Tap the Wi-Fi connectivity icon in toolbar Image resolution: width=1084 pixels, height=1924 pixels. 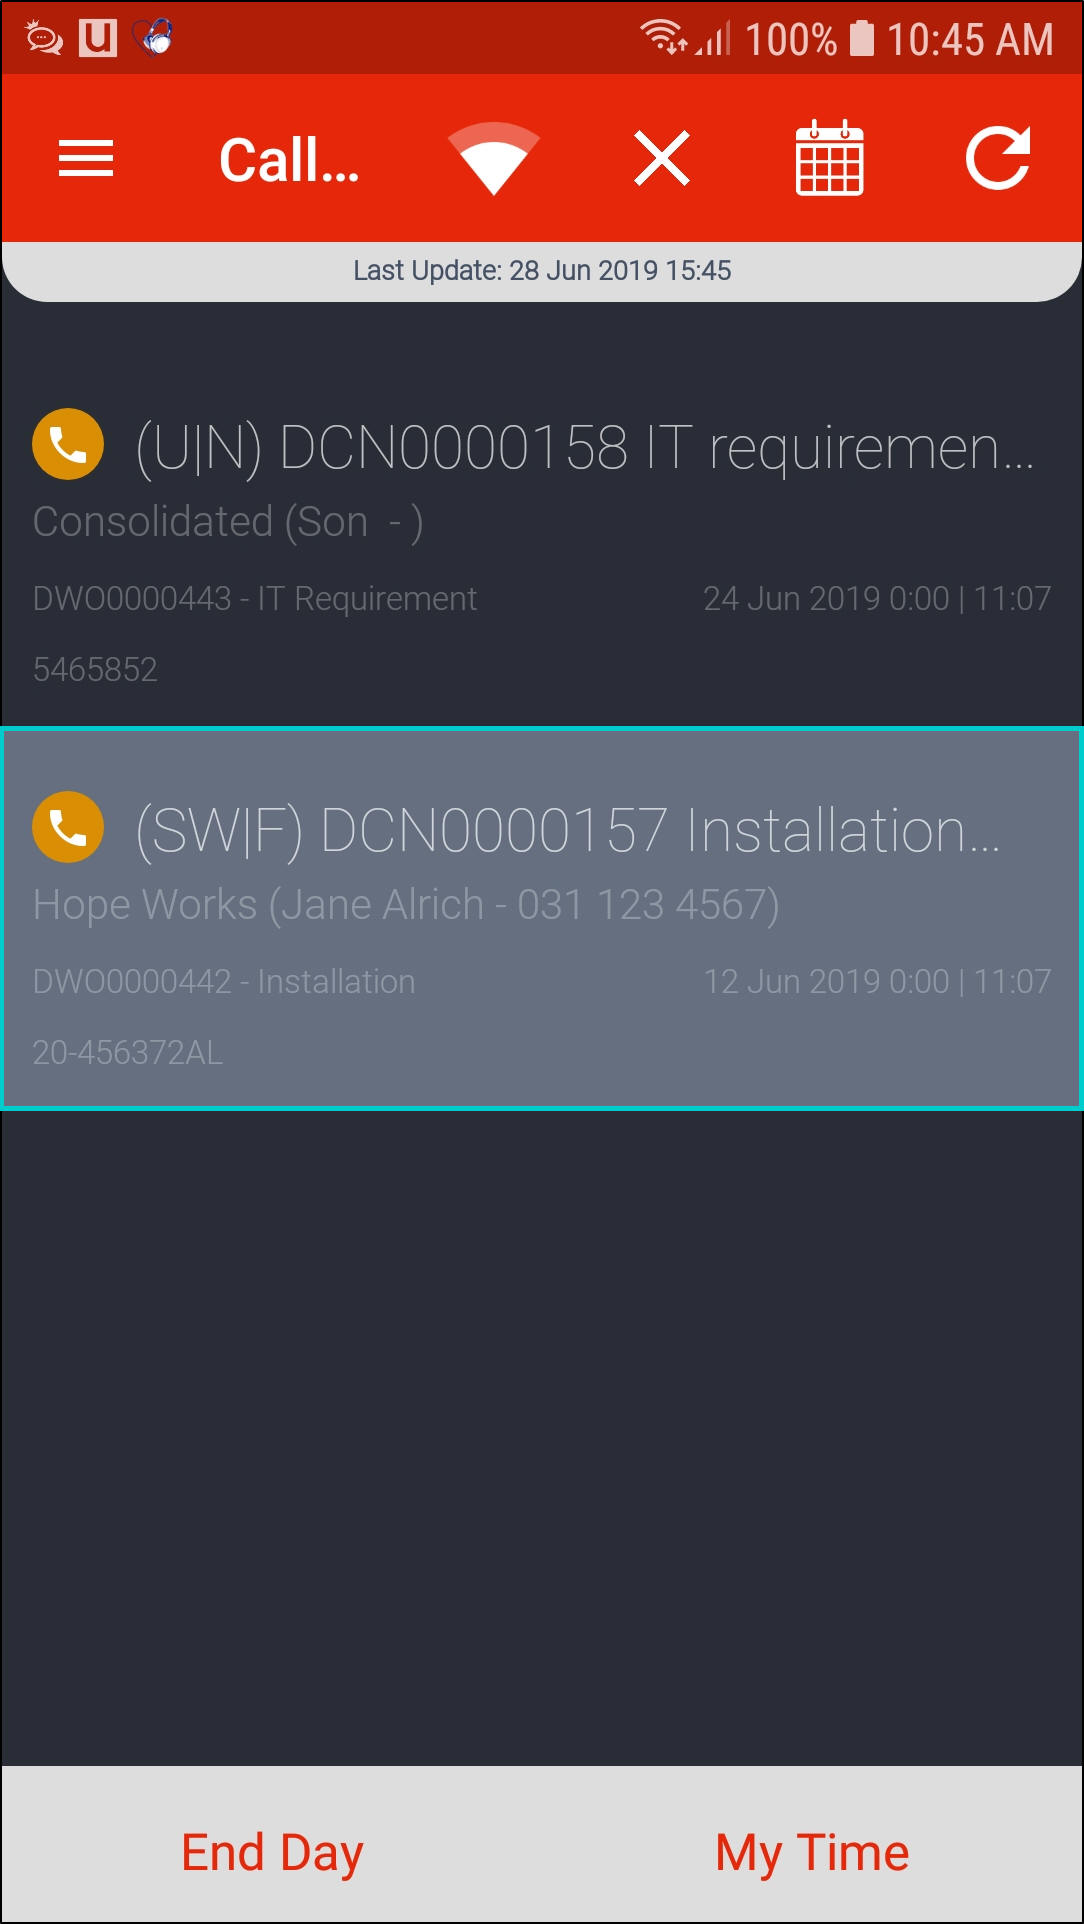coord(494,158)
